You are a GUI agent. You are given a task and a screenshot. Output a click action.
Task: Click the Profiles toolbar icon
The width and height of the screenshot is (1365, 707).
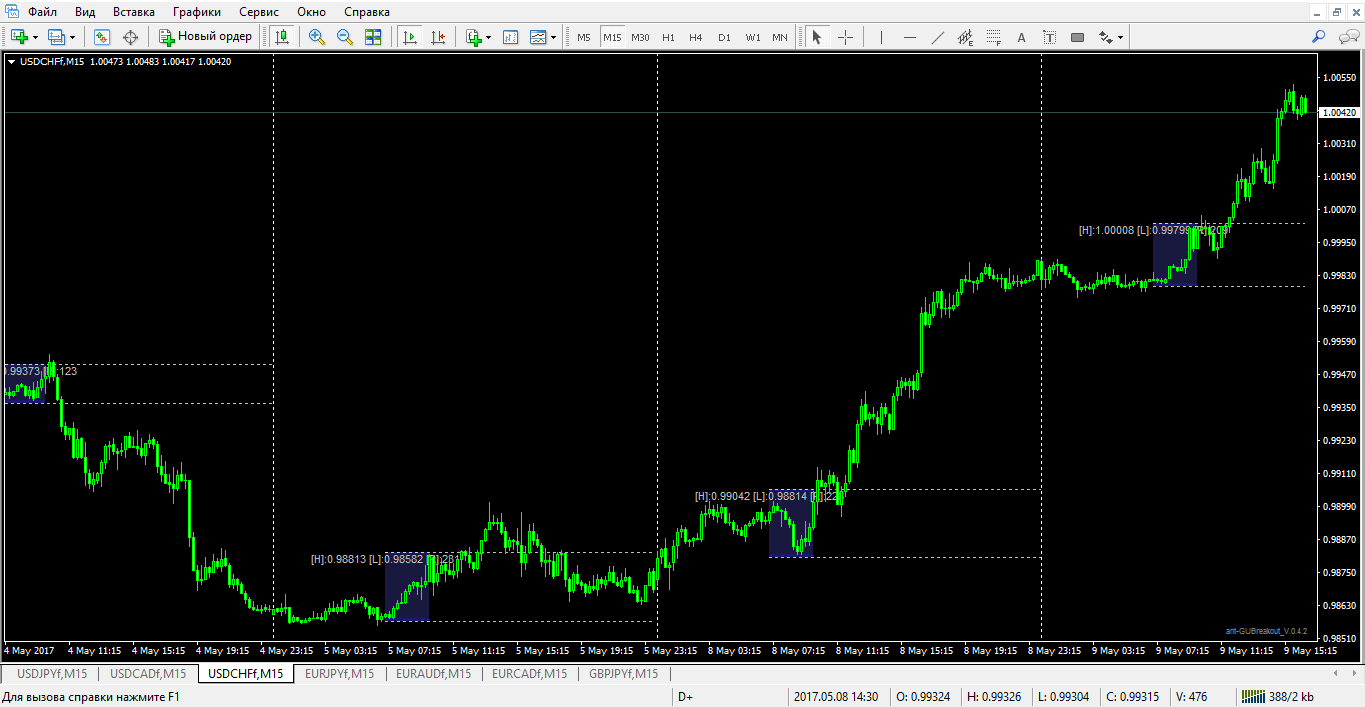(56, 37)
